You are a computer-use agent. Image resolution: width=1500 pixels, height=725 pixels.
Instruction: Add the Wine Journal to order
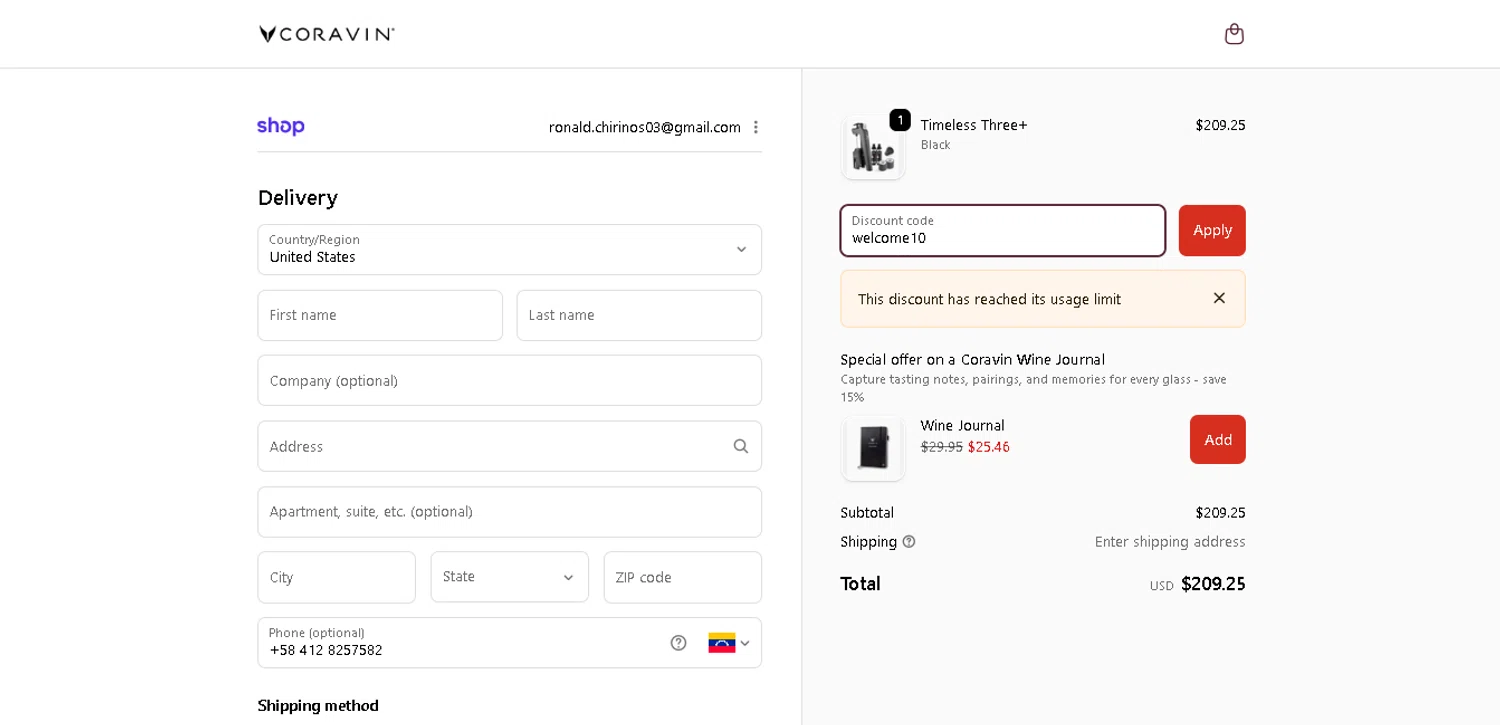click(1218, 439)
